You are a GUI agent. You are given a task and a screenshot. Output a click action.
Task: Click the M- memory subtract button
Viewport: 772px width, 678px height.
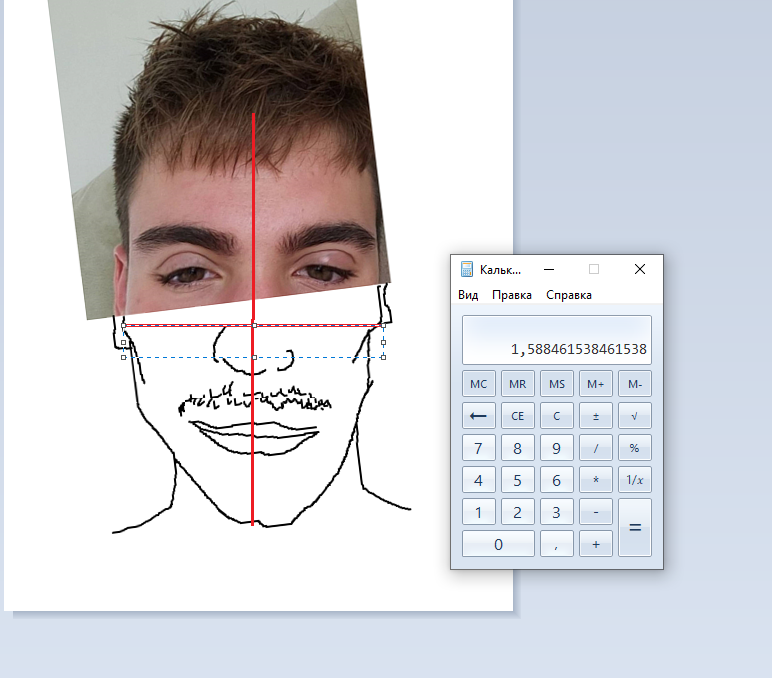[x=635, y=384]
